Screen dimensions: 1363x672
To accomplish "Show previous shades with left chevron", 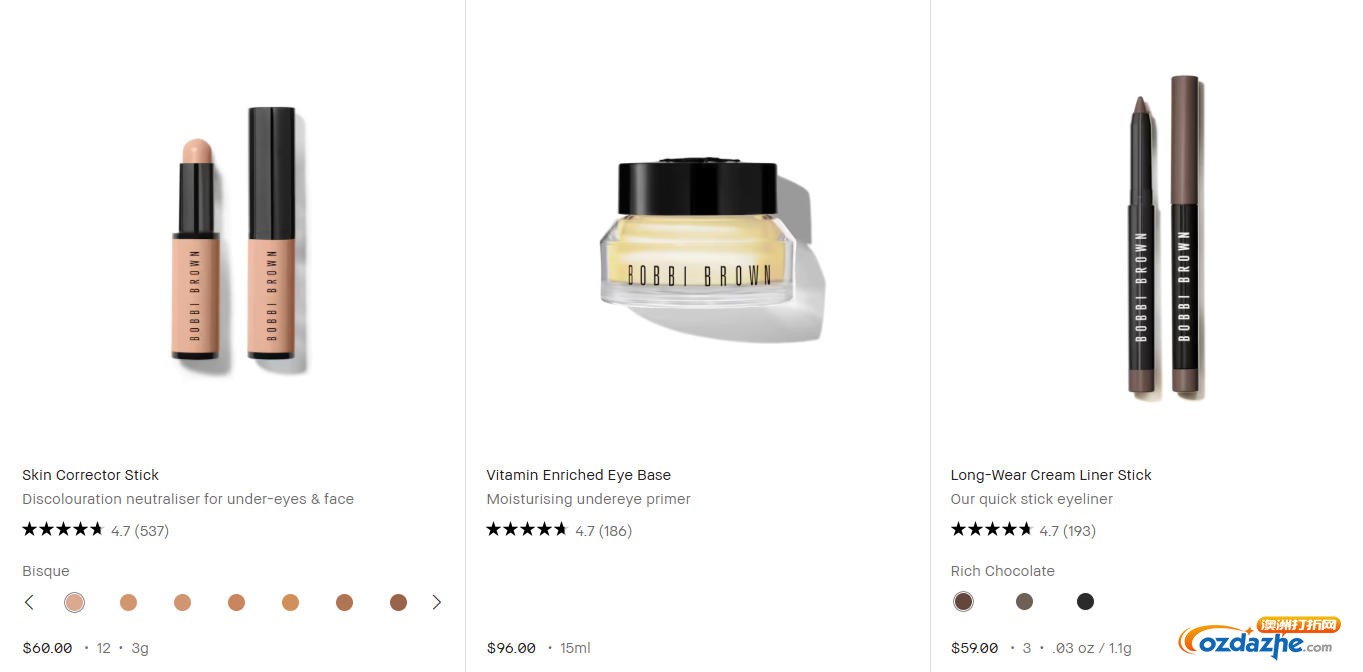I will pos(29,602).
